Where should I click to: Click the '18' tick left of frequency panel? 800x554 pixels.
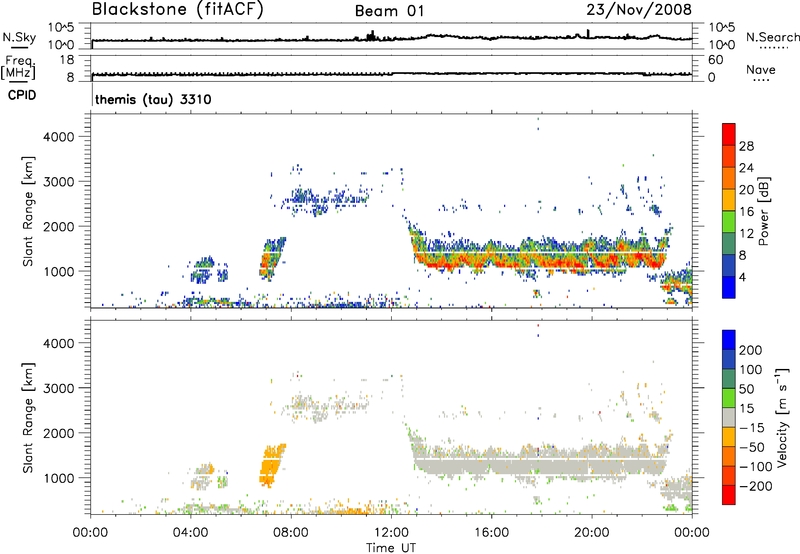pyautogui.click(x=67, y=60)
